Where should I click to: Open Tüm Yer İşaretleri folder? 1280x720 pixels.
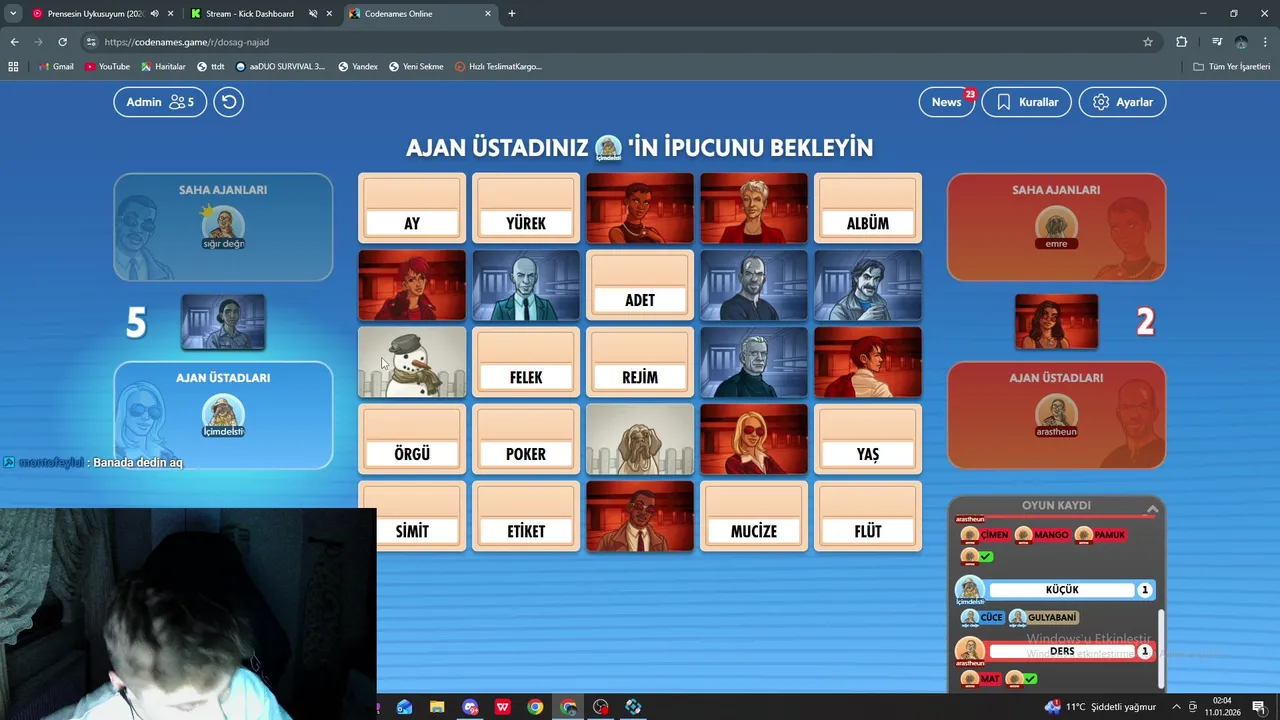pos(1232,67)
